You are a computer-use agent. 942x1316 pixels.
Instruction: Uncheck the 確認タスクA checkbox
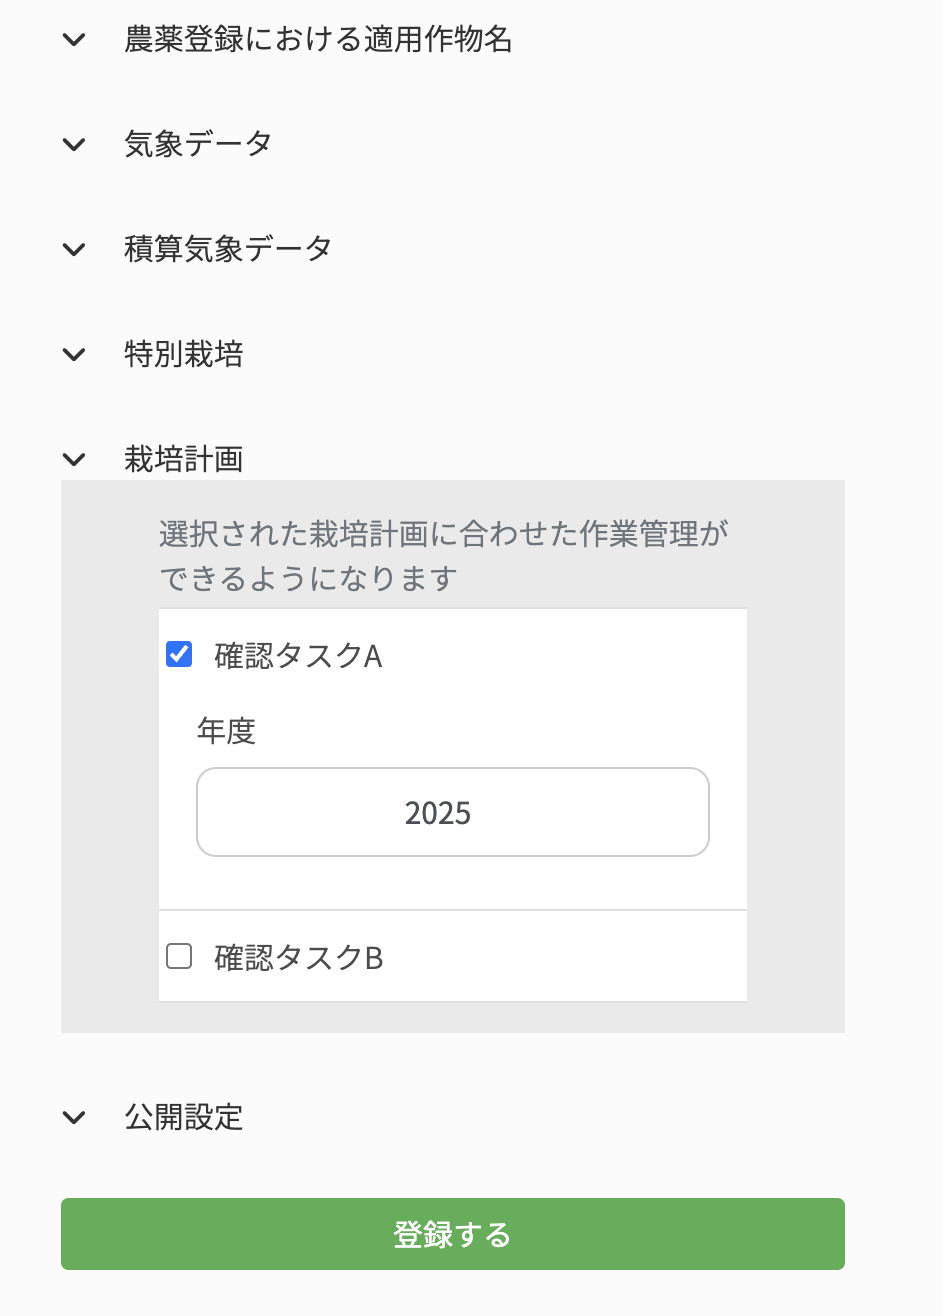click(179, 655)
